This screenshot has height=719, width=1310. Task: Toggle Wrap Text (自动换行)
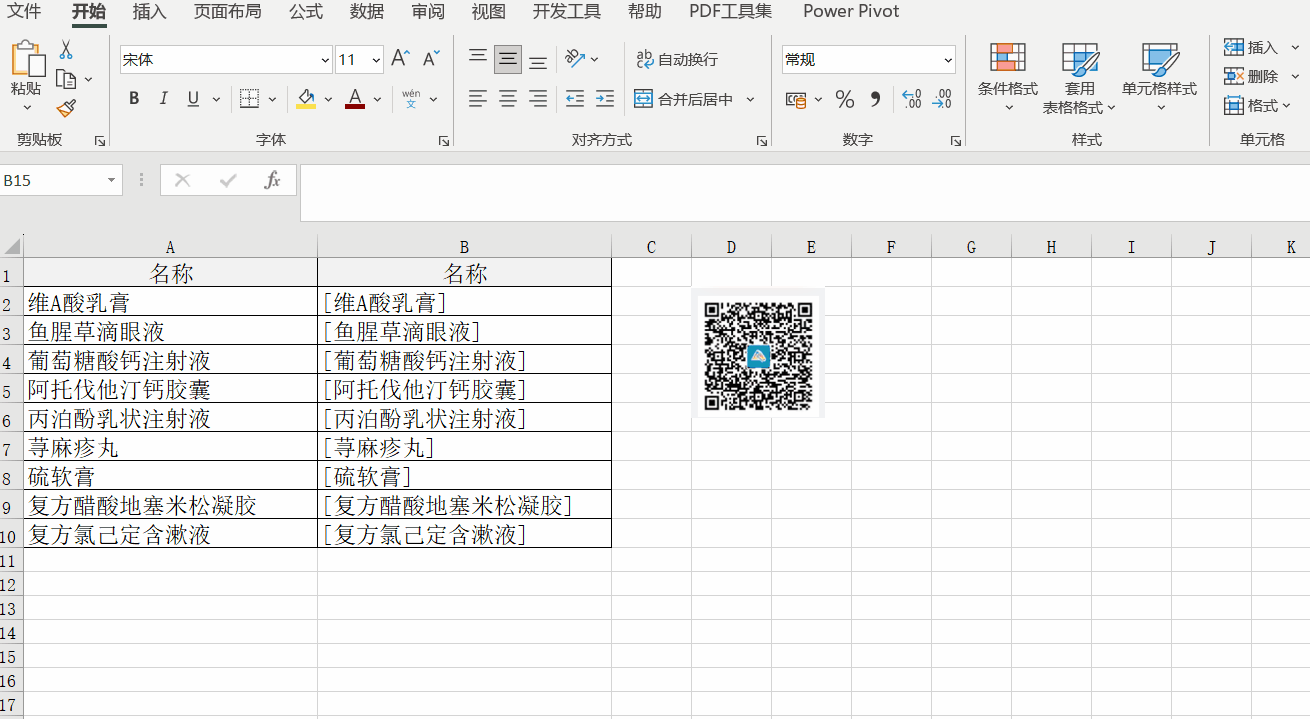677,60
